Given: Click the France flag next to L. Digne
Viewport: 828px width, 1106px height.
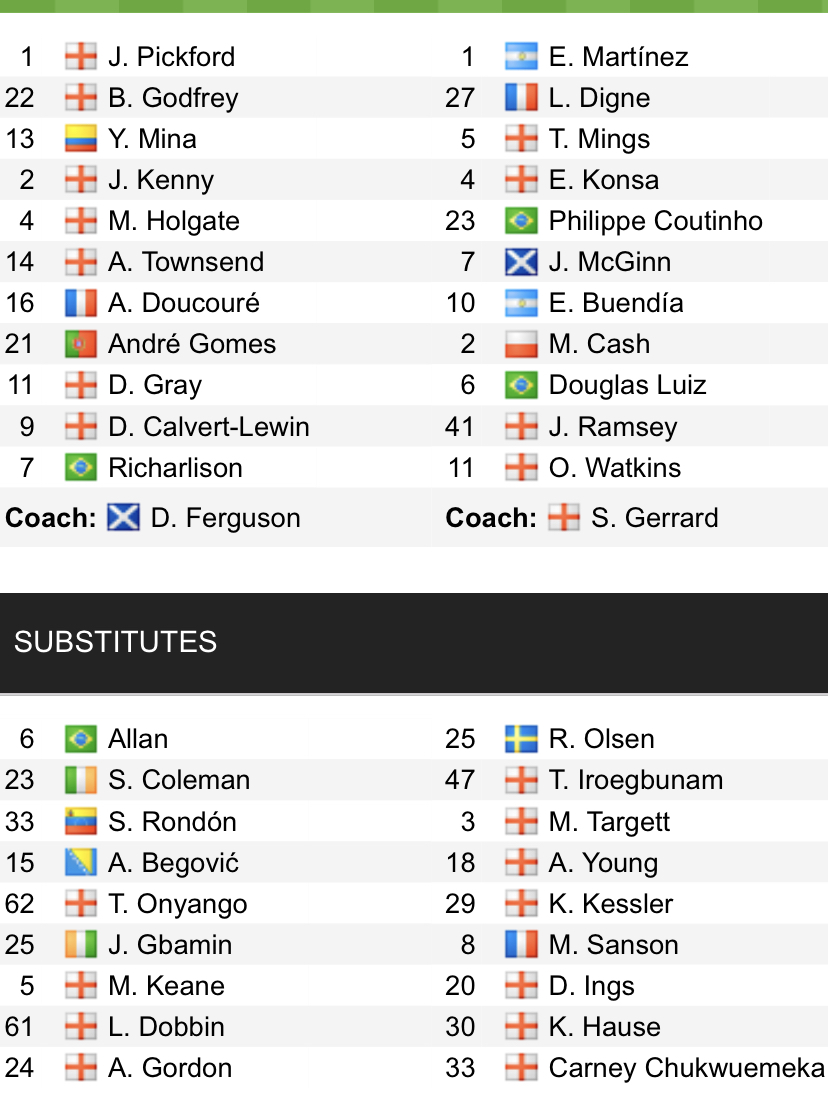Looking at the screenshot, I should (x=521, y=97).
